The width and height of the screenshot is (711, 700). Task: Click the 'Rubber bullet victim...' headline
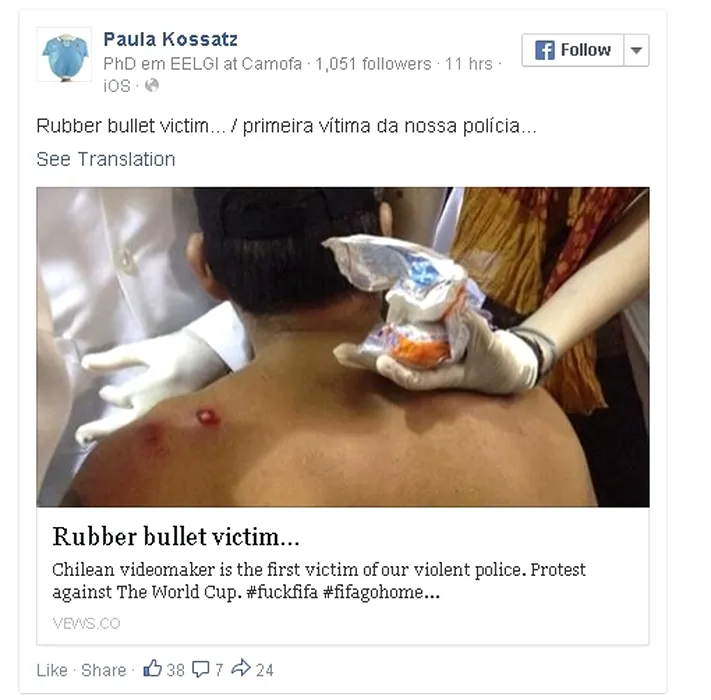click(x=176, y=536)
